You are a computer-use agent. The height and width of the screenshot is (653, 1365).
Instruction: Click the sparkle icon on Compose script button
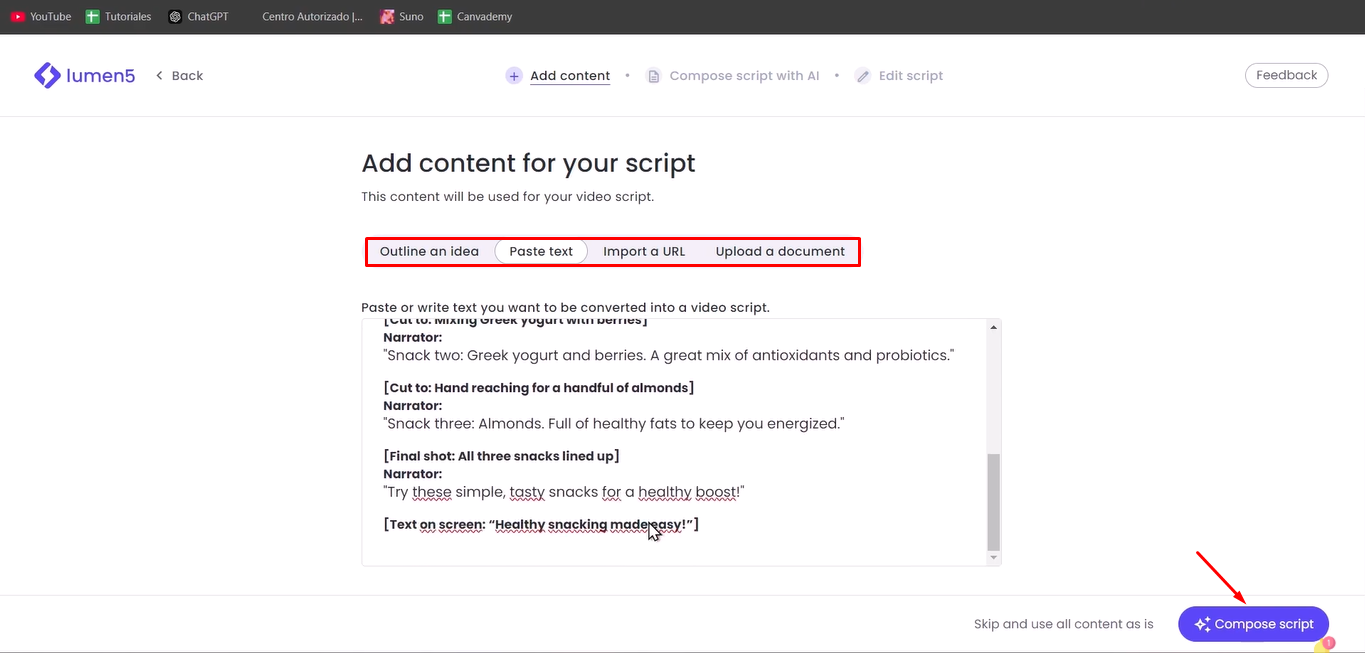[1200, 623]
